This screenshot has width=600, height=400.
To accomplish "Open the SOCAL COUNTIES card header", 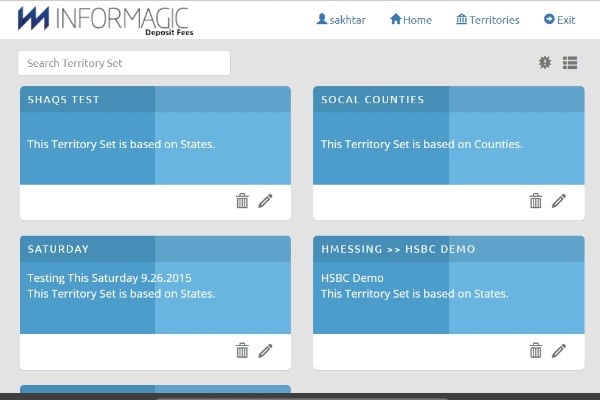I will click(x=448, y=100).
